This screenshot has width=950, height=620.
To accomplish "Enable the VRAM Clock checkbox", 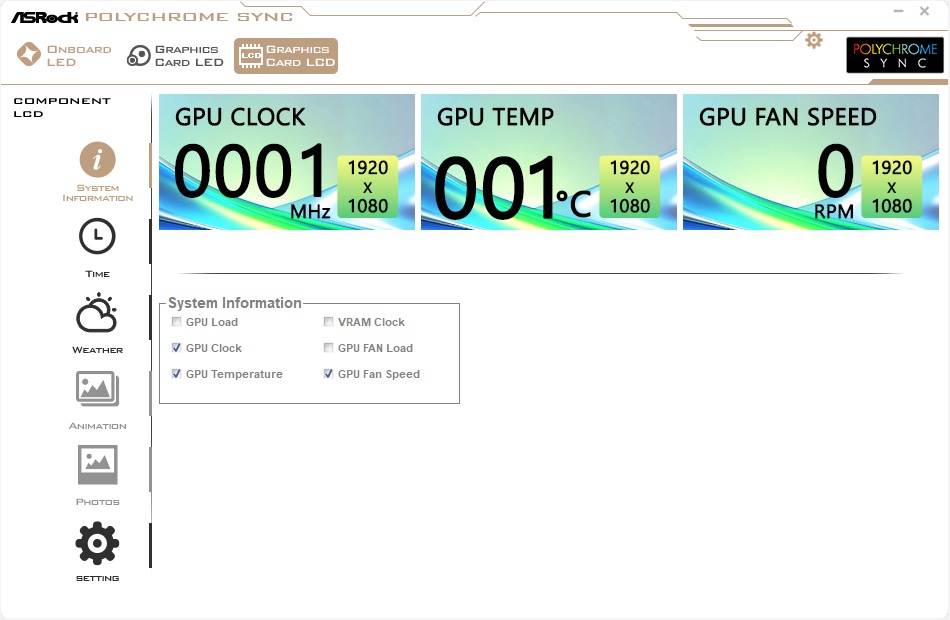I will click(328, 322).
